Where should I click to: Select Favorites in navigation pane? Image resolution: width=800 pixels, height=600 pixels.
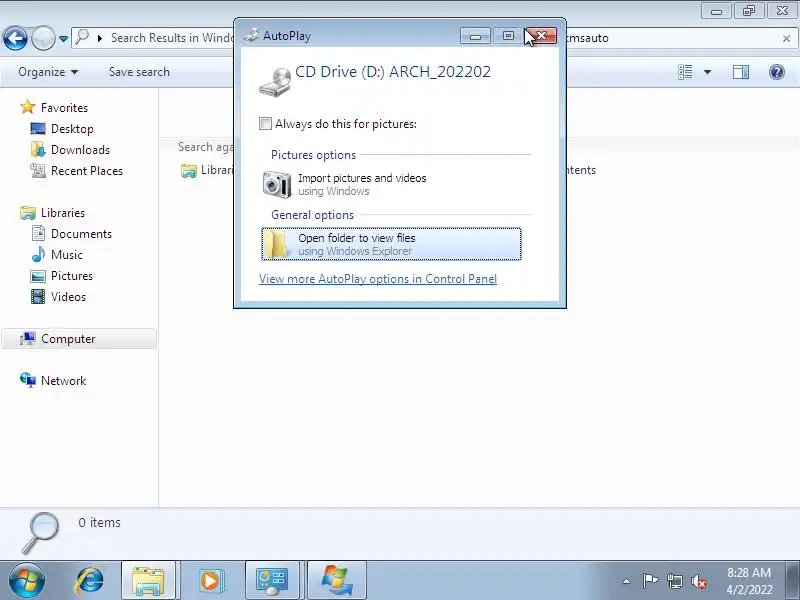click(64, 108)
